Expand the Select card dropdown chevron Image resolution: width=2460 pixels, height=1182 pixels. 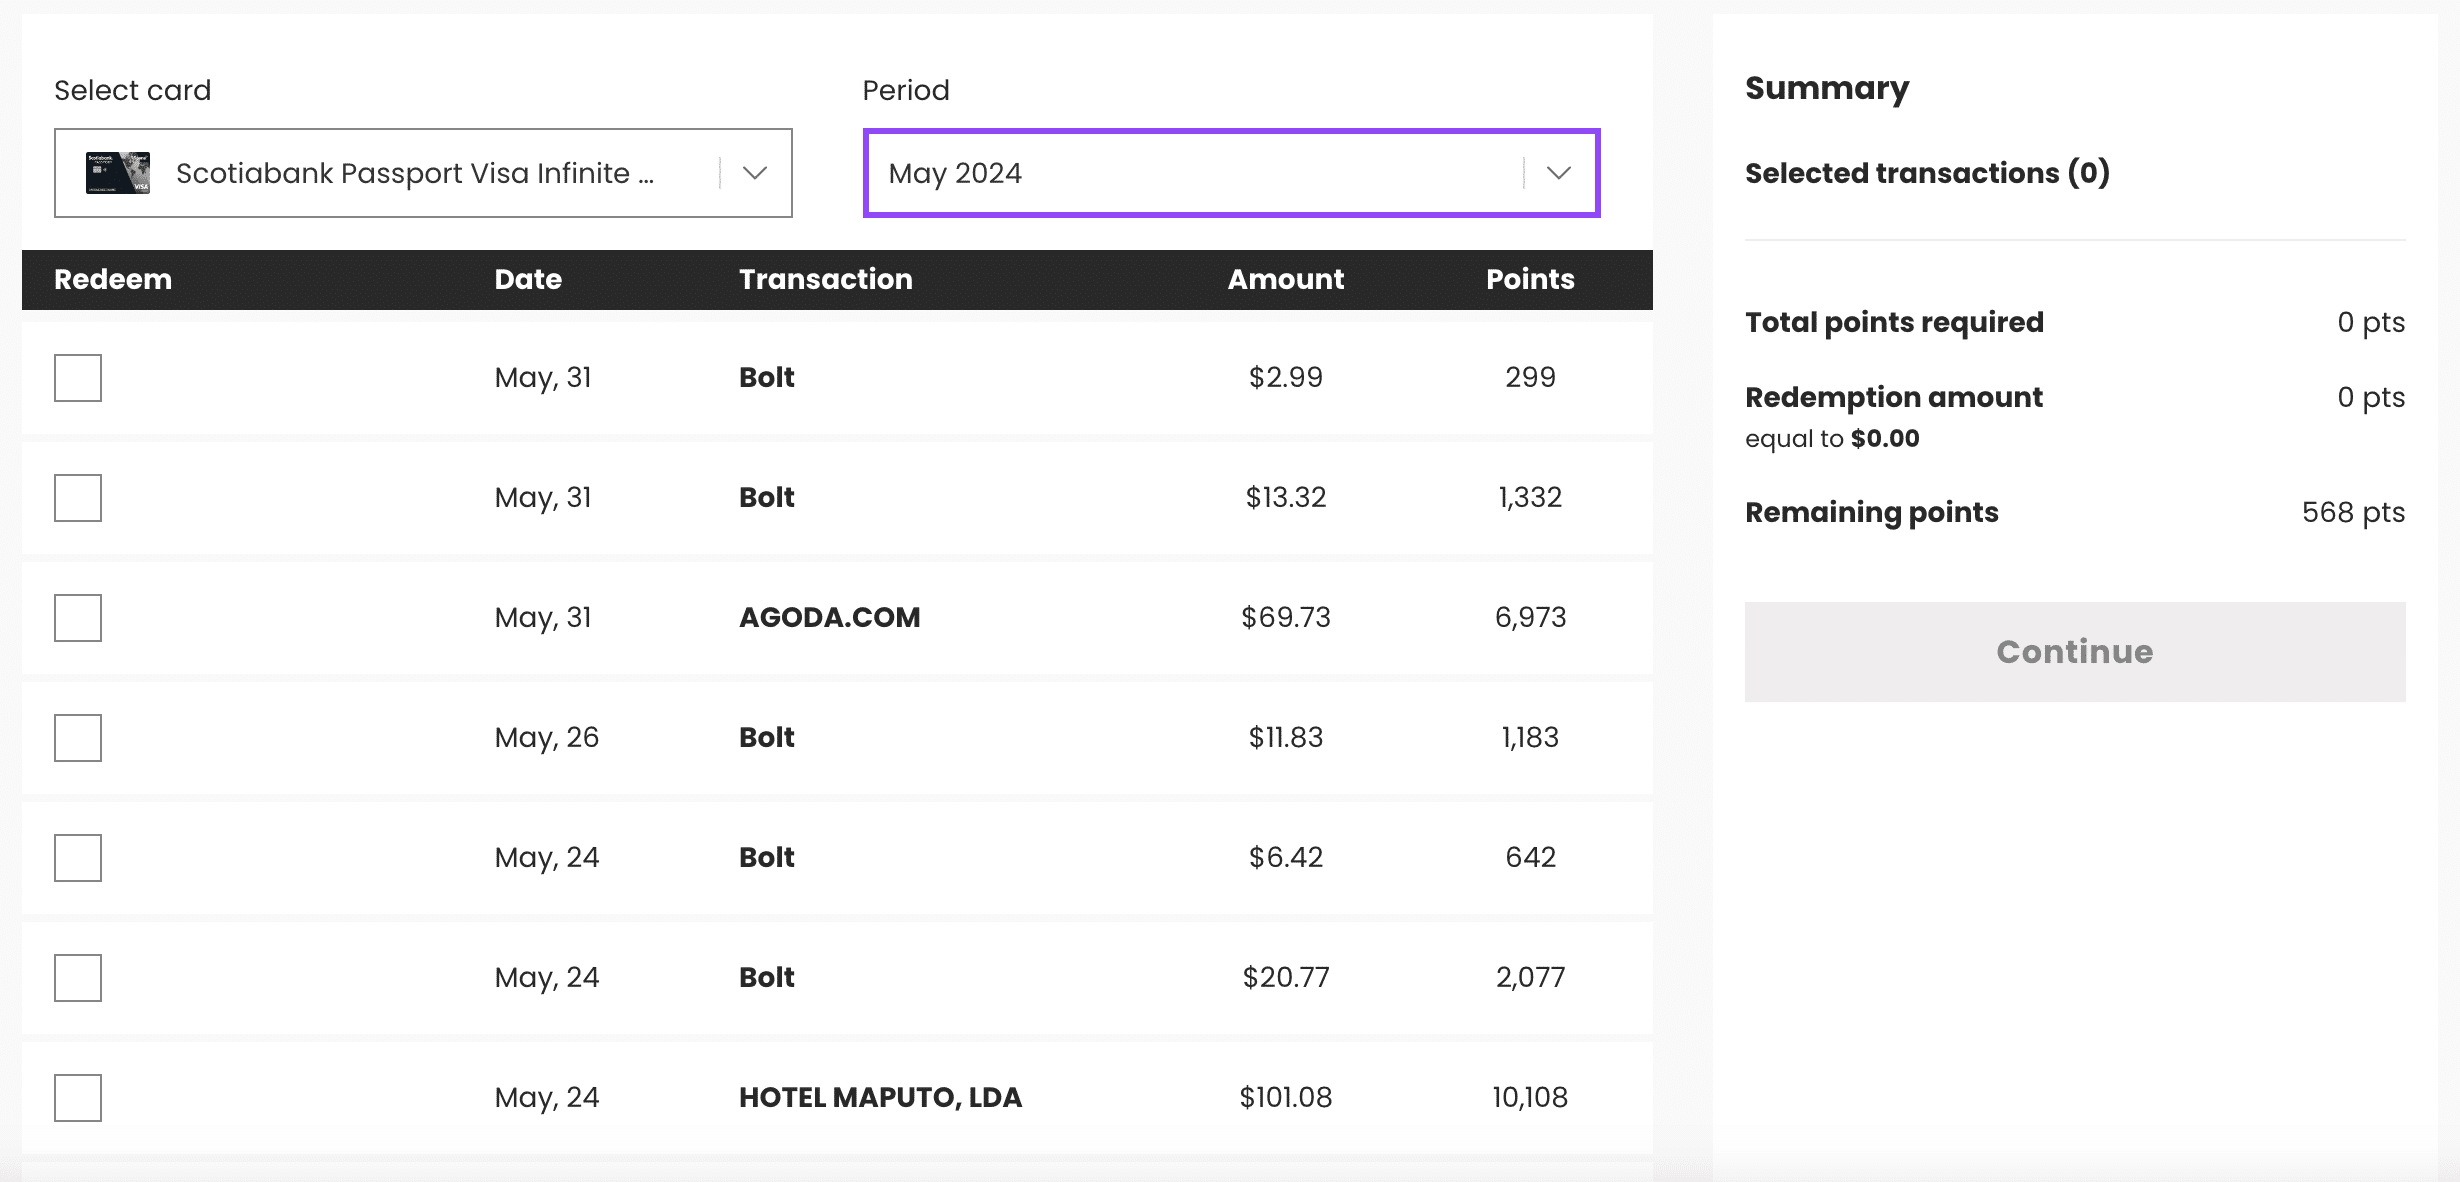coord(755,173)
